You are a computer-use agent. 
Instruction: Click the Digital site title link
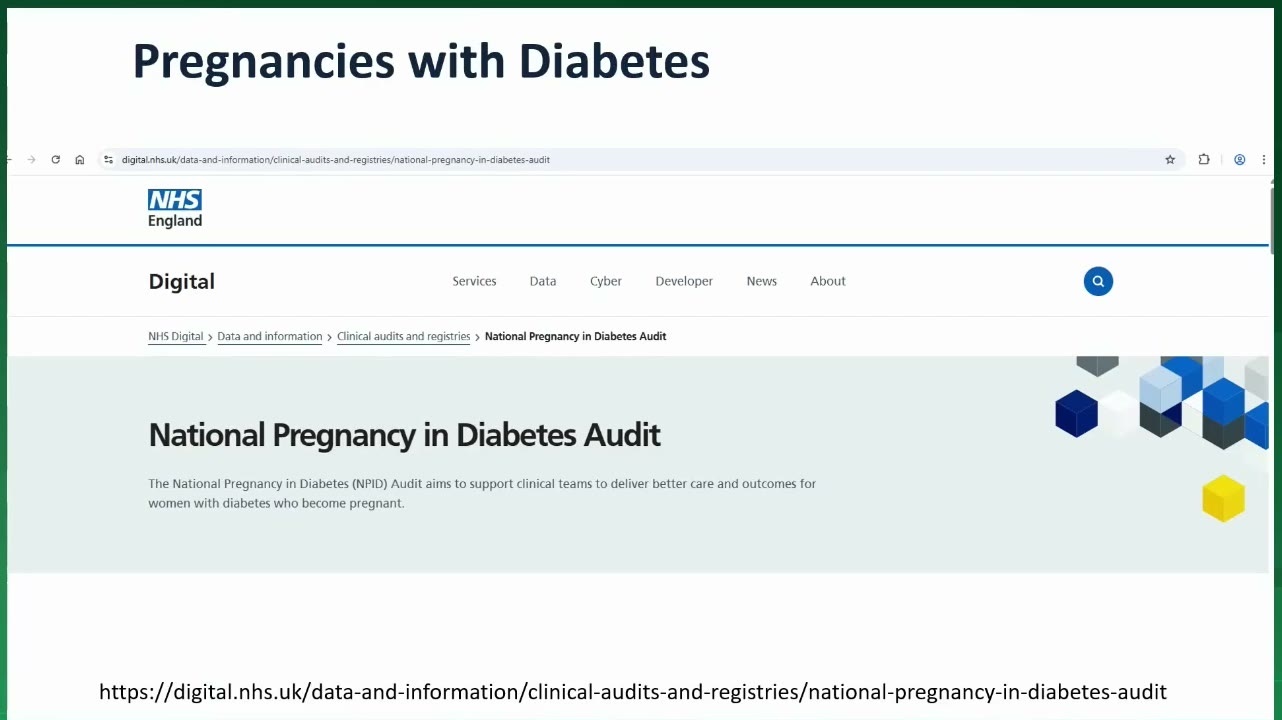click(182, 282)
